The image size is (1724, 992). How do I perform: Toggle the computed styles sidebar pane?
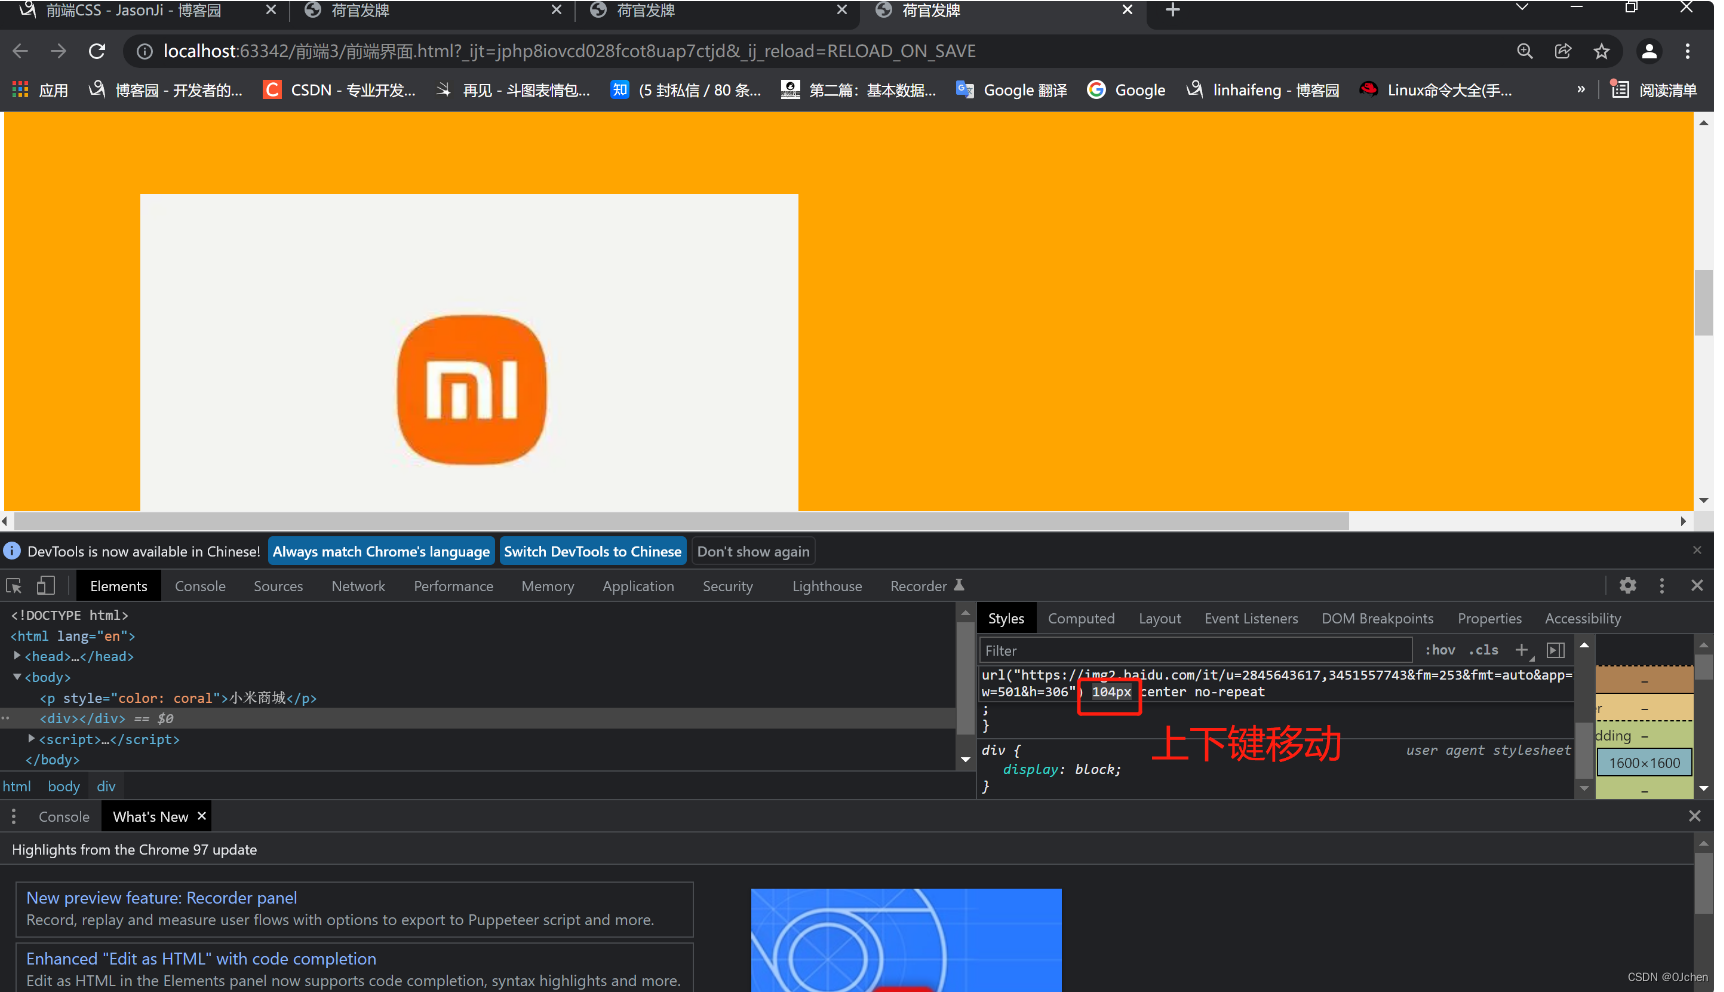pyautogui.click(x=1555, y=650)
